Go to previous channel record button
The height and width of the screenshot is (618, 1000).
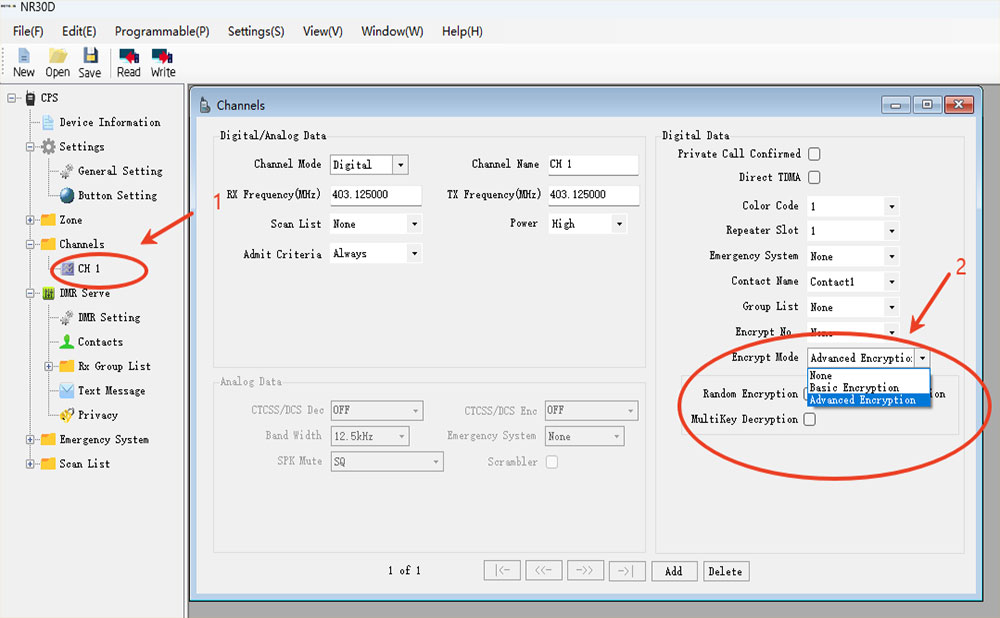543,571
